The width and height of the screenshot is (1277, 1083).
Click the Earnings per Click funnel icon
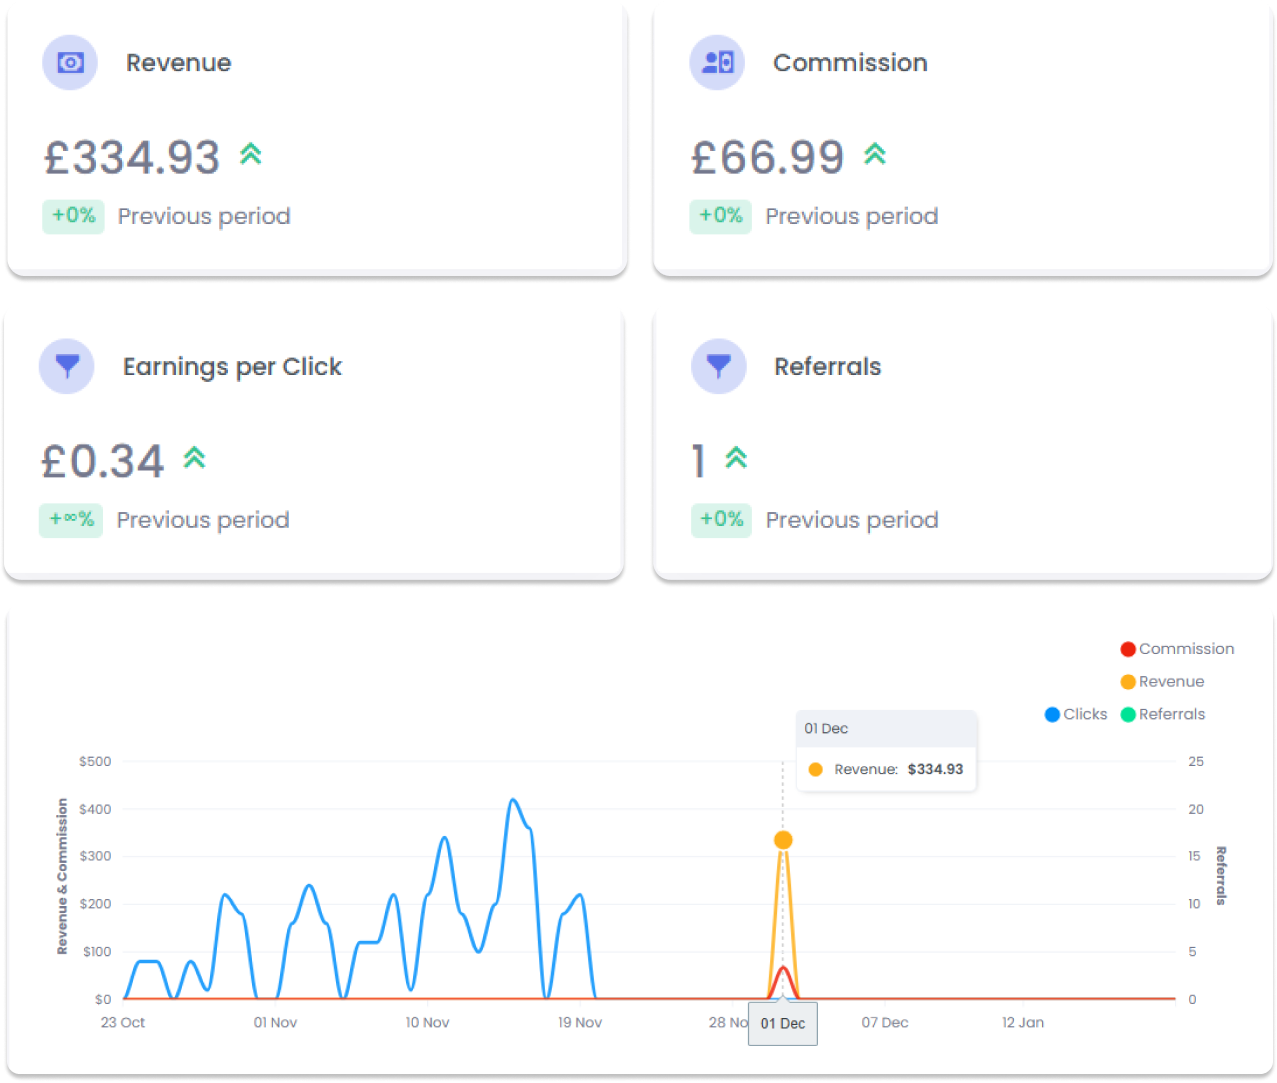point(67,366)
